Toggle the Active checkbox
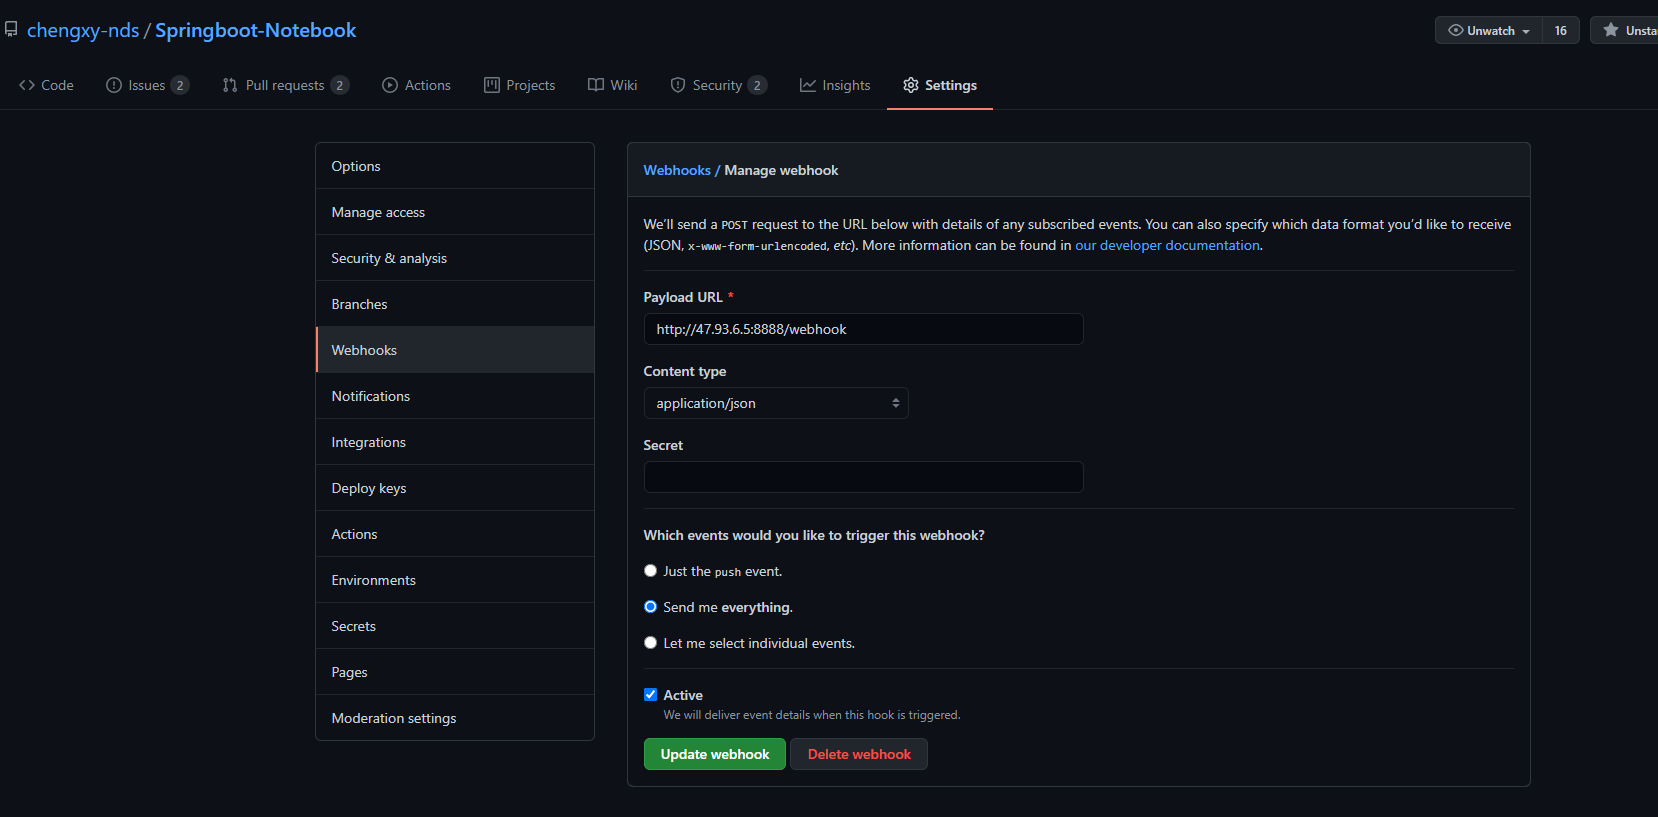1658x817 pixels. (x=651, y=695)
